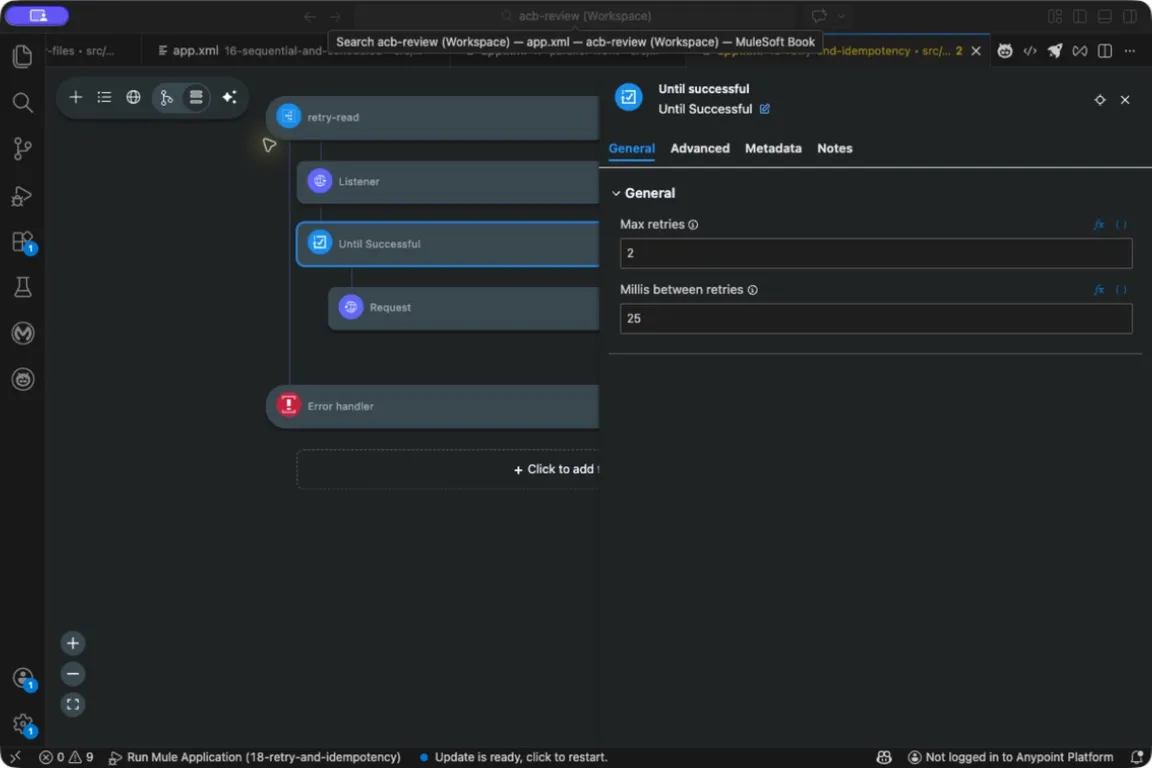This screenshot has height=768, width=1152.
Task: Click Run Mule Application in status bar
Action: point(254,757)
